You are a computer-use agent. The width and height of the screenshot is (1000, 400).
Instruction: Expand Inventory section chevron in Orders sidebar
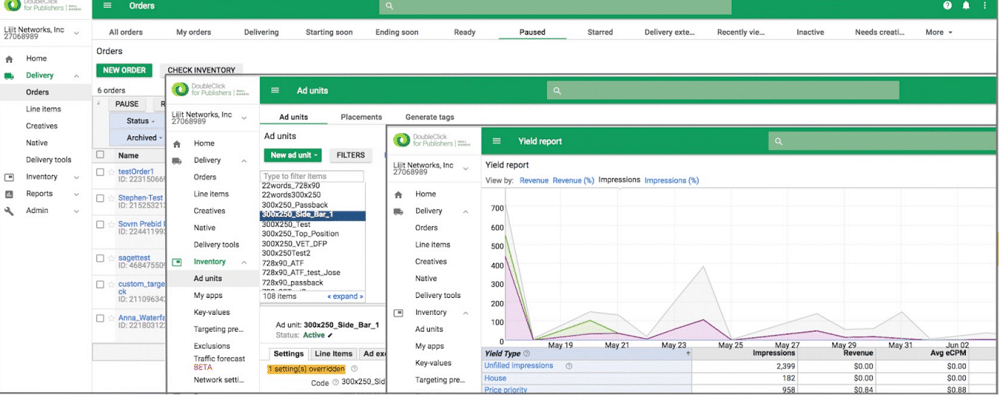pyautogui.click(x=77, y=177)
